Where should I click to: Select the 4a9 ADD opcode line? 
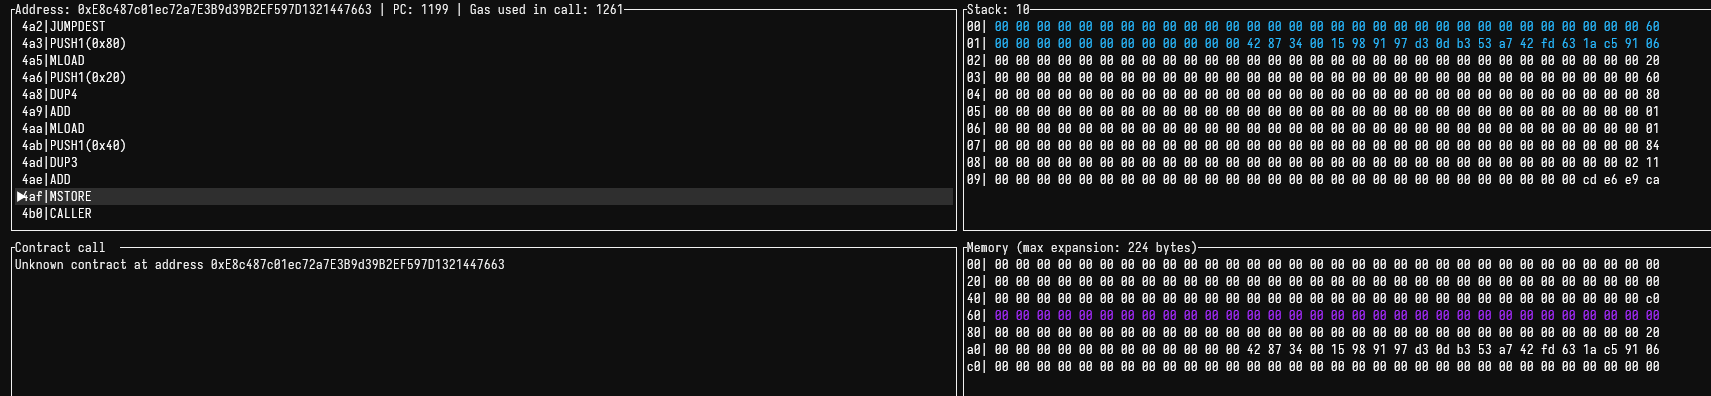click(x=46, y=112)
